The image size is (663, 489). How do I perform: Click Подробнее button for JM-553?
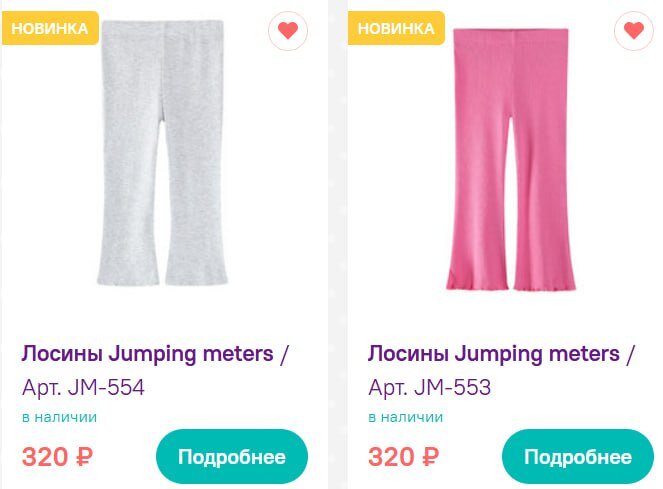[x=577, y=458]
